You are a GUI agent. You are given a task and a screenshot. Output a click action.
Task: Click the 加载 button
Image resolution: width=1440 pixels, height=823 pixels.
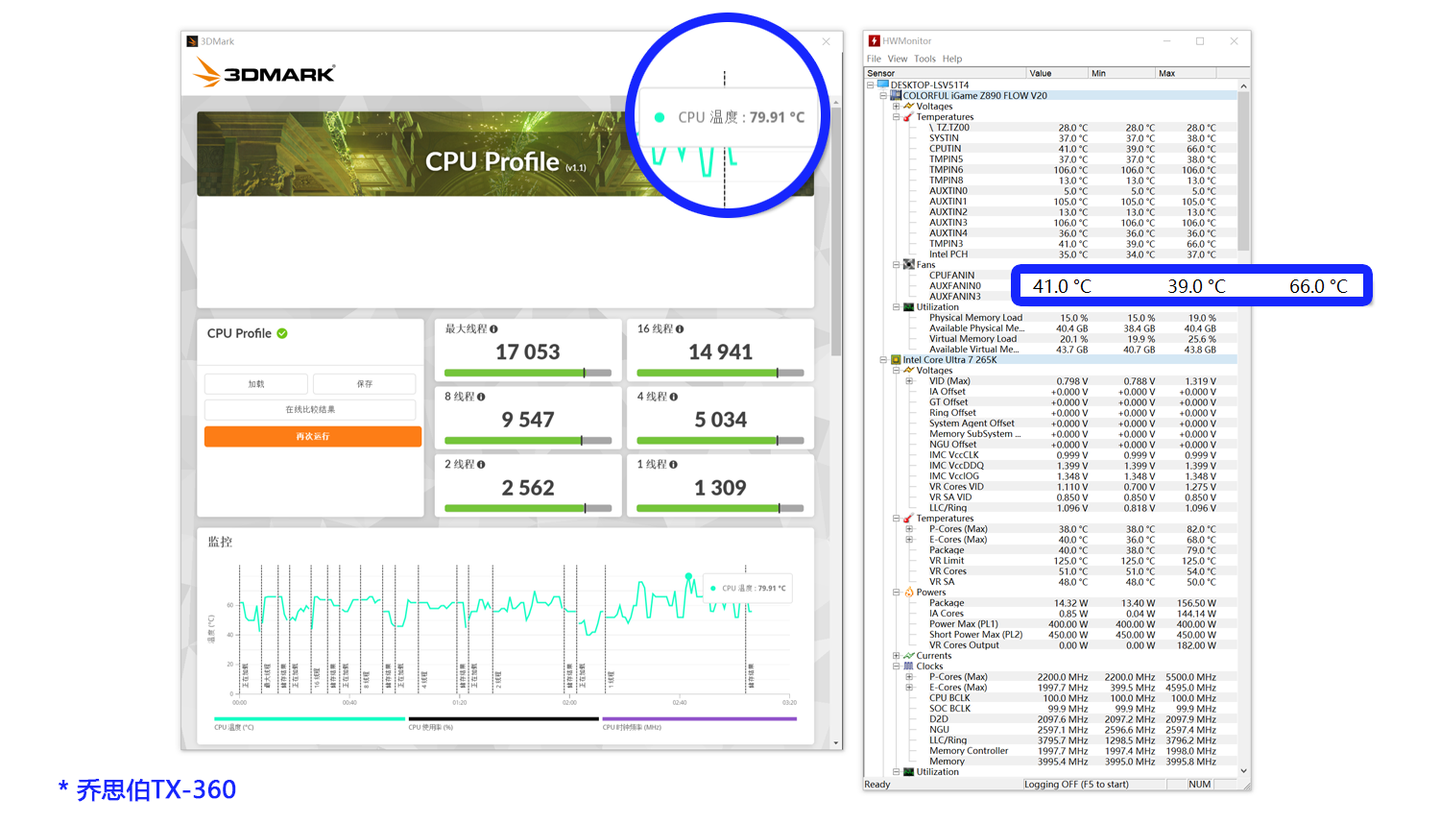(x=257, y=384)
